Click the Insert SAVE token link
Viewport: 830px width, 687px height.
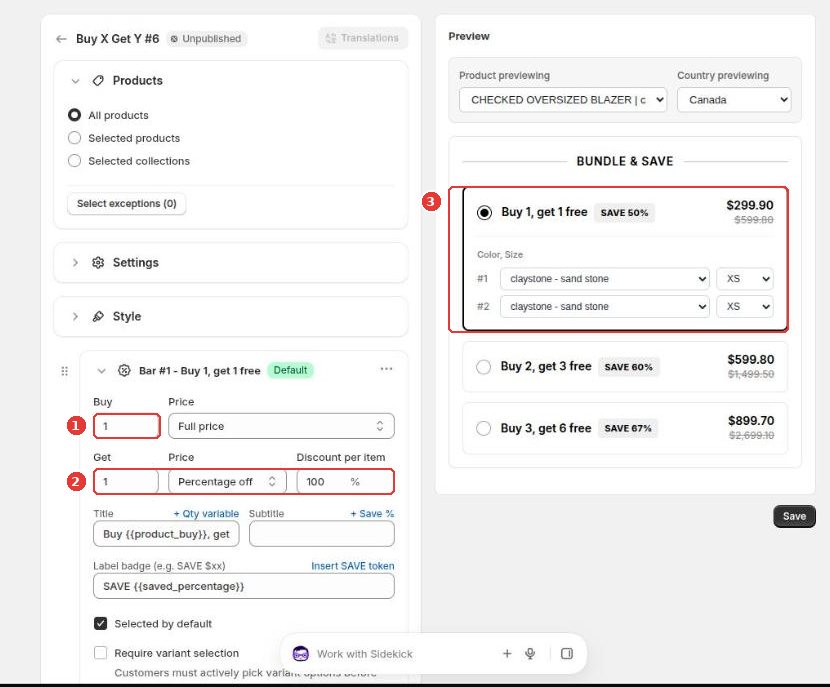[353, 566]
